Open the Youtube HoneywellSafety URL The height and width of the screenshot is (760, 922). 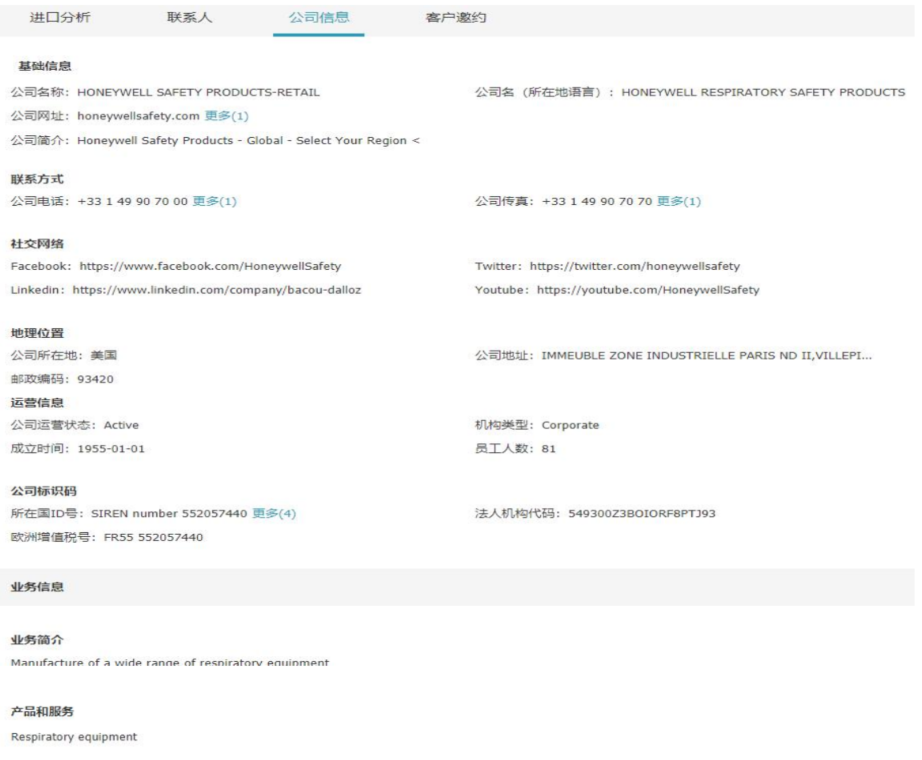click(648, 290)
